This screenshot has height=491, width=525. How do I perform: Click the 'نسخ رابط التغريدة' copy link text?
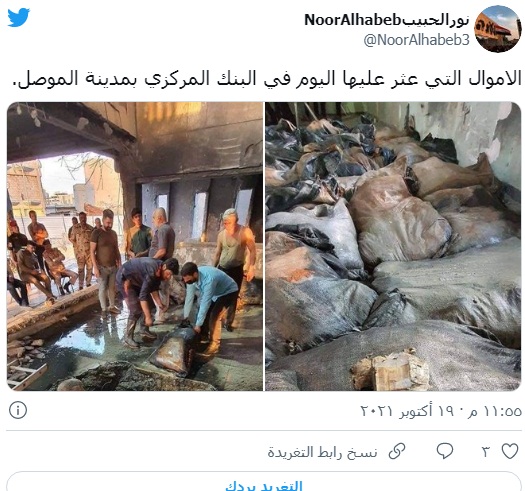tap(322, 452)
